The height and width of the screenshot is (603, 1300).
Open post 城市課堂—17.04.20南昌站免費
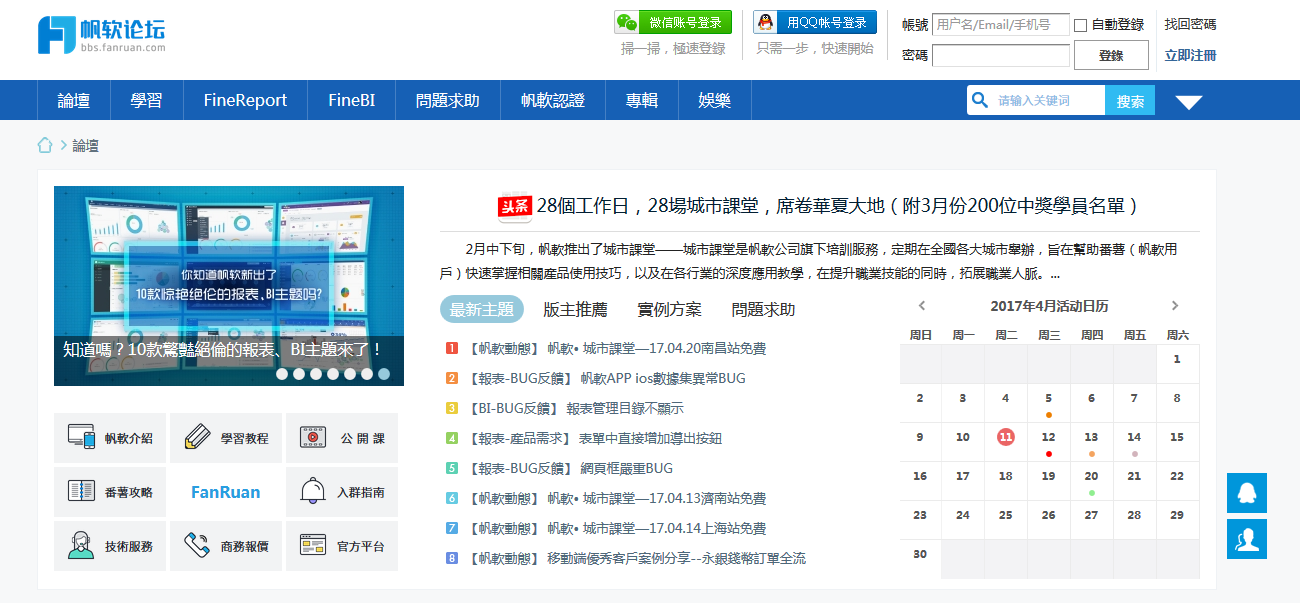(x=656, y=348)
